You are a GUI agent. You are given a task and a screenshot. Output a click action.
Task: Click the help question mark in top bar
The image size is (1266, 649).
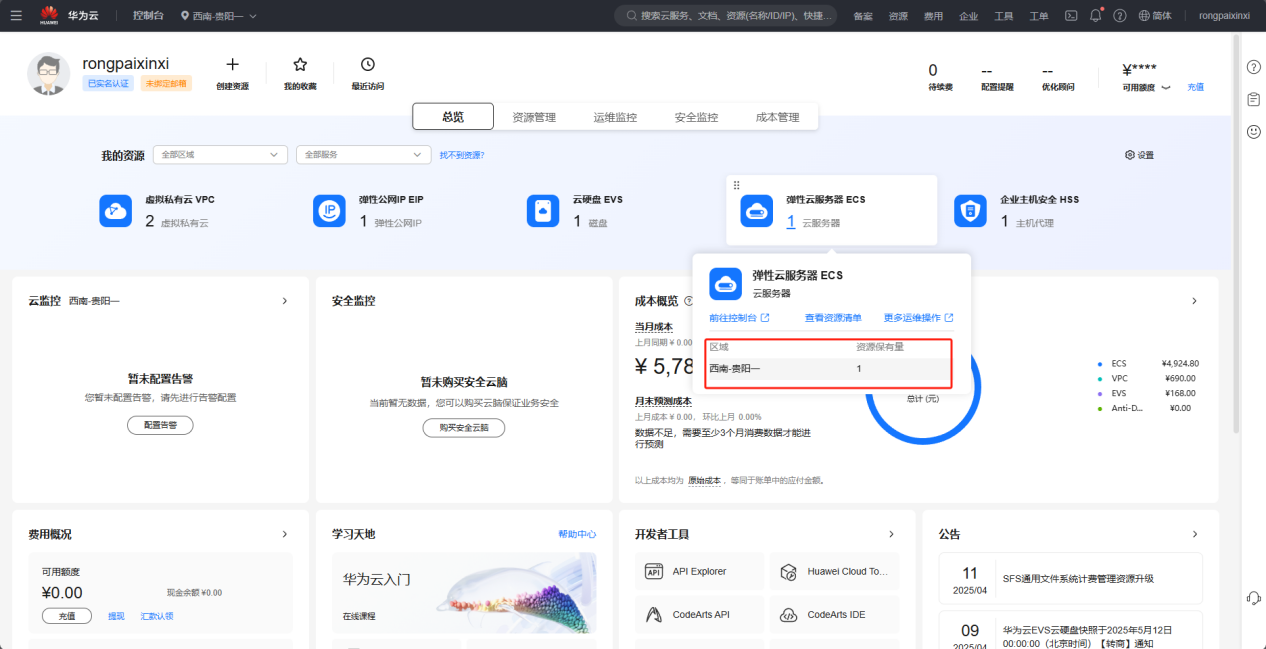coord(1119,16)
